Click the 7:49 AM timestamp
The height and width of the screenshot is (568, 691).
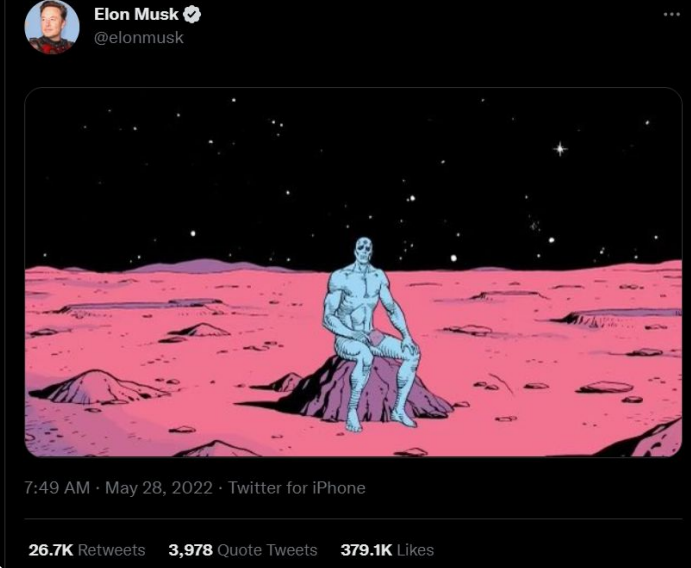pos(57,488)
